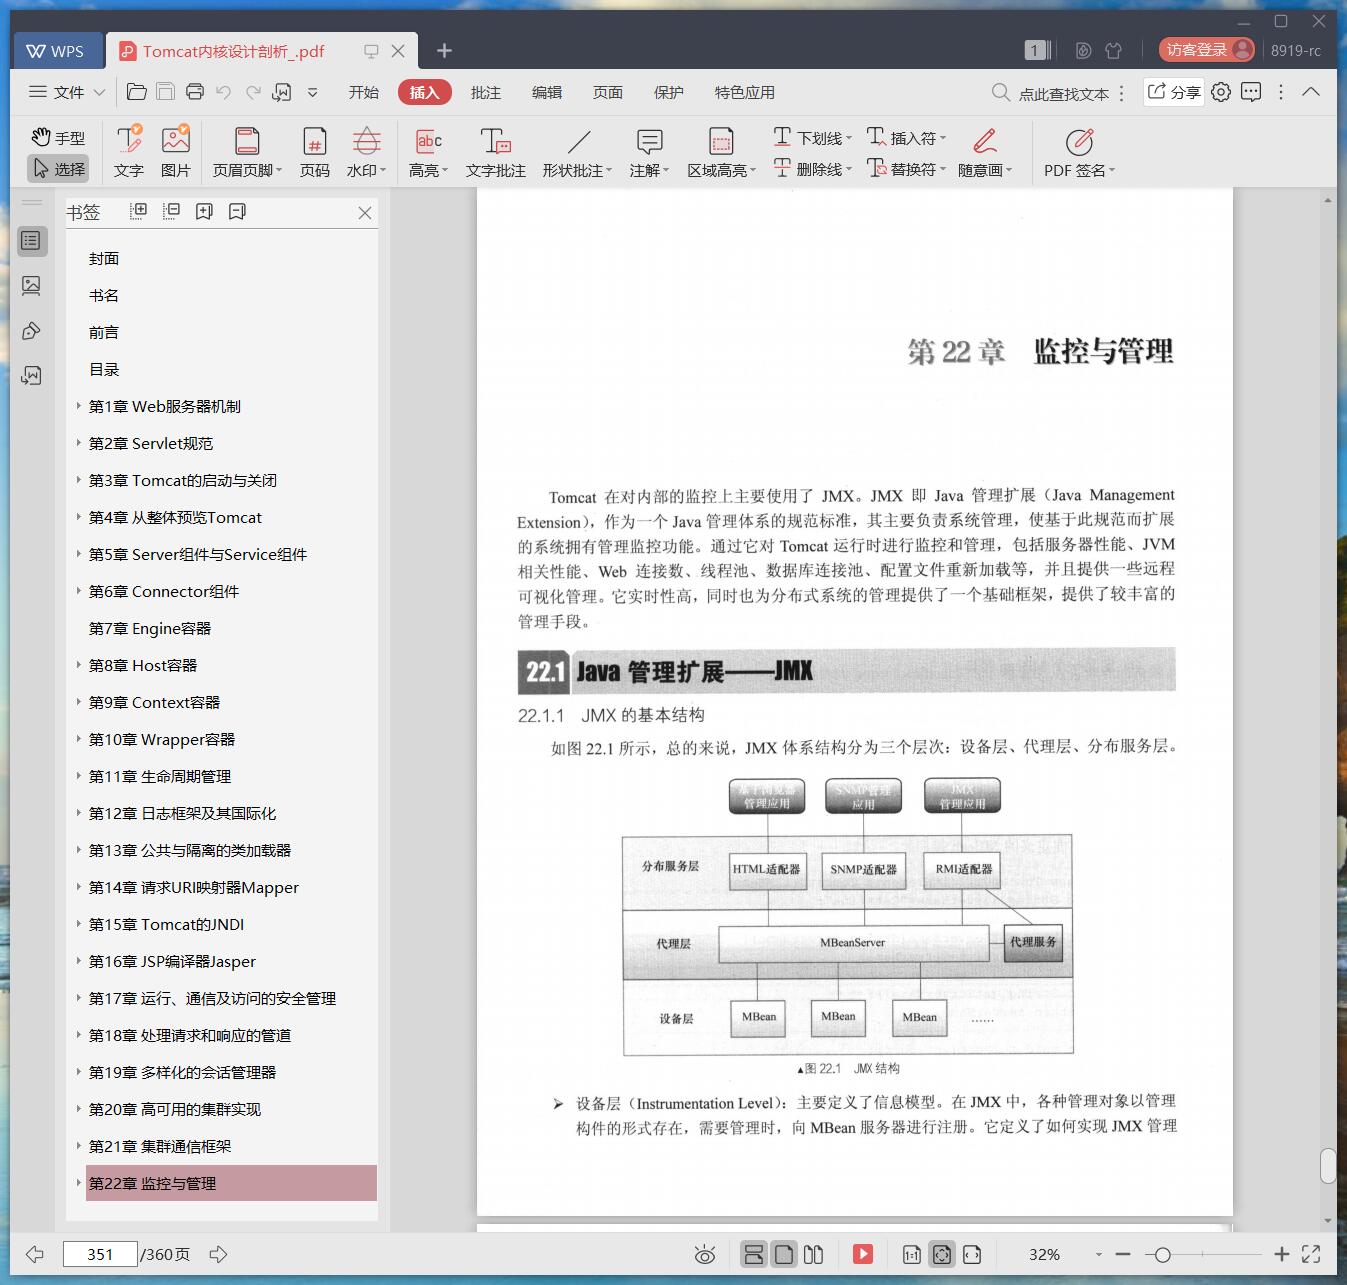Switch to the 页面 tab

(x=608, y=92)
